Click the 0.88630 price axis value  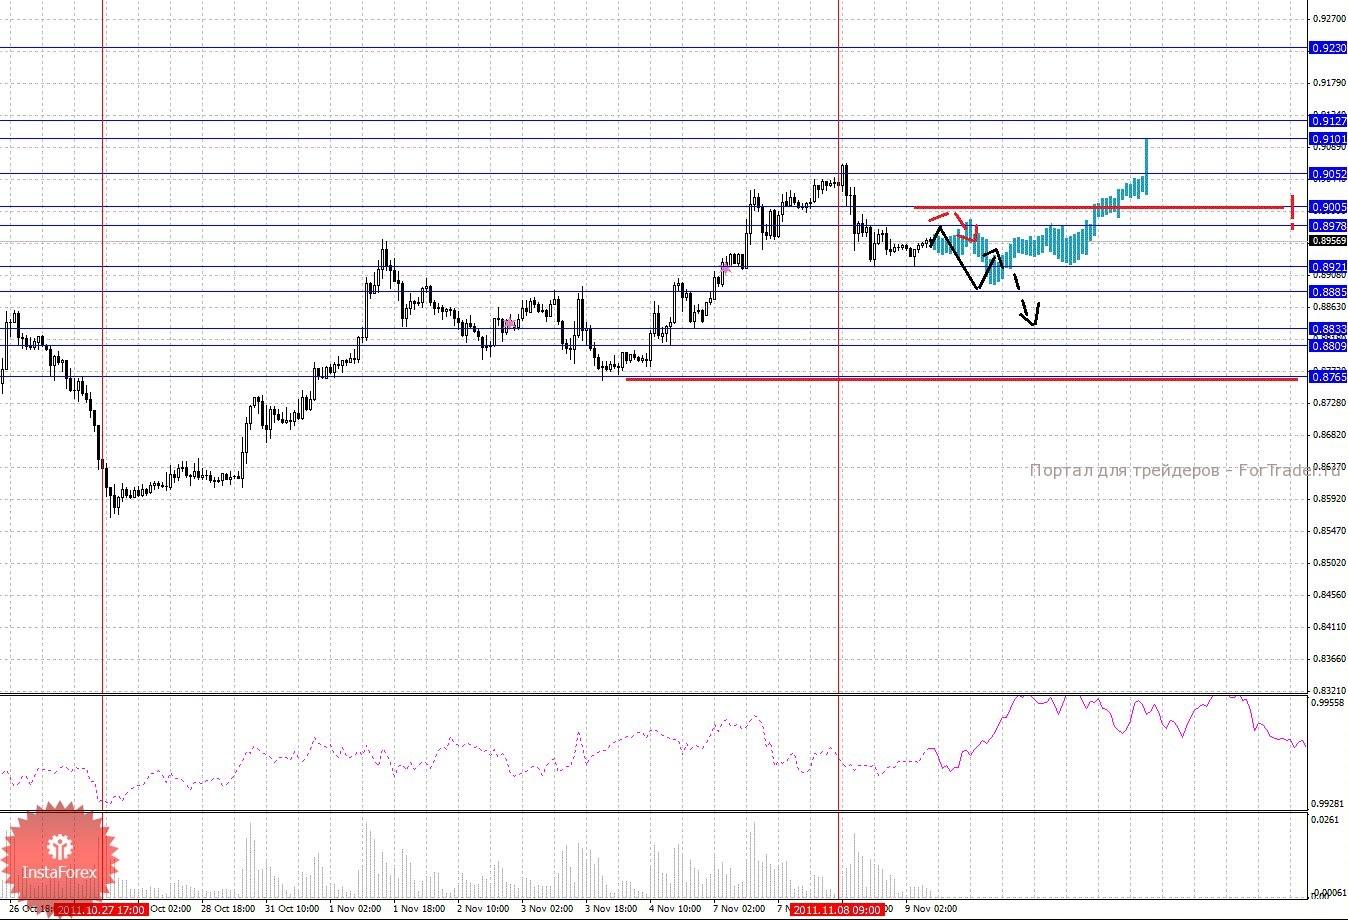coord(1328,307)
